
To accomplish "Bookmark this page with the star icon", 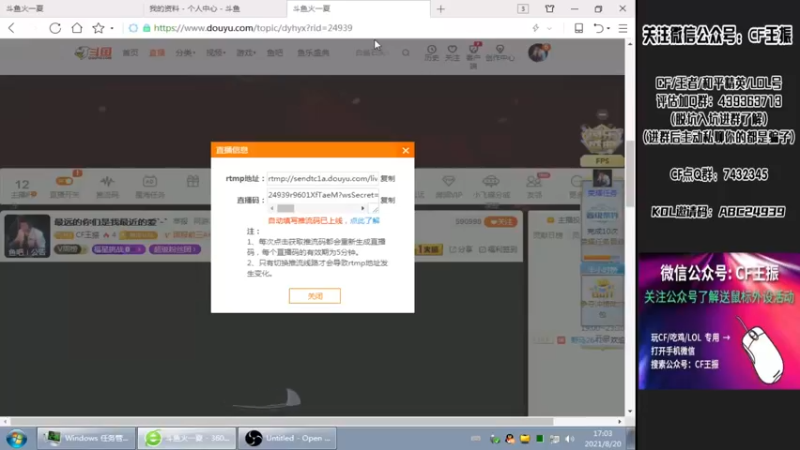I will point(98,28).
